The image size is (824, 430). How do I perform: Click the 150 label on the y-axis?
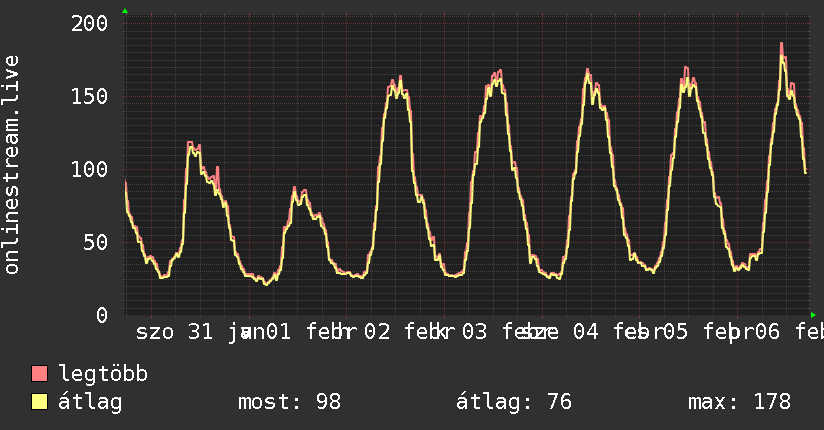click(89, 96)
